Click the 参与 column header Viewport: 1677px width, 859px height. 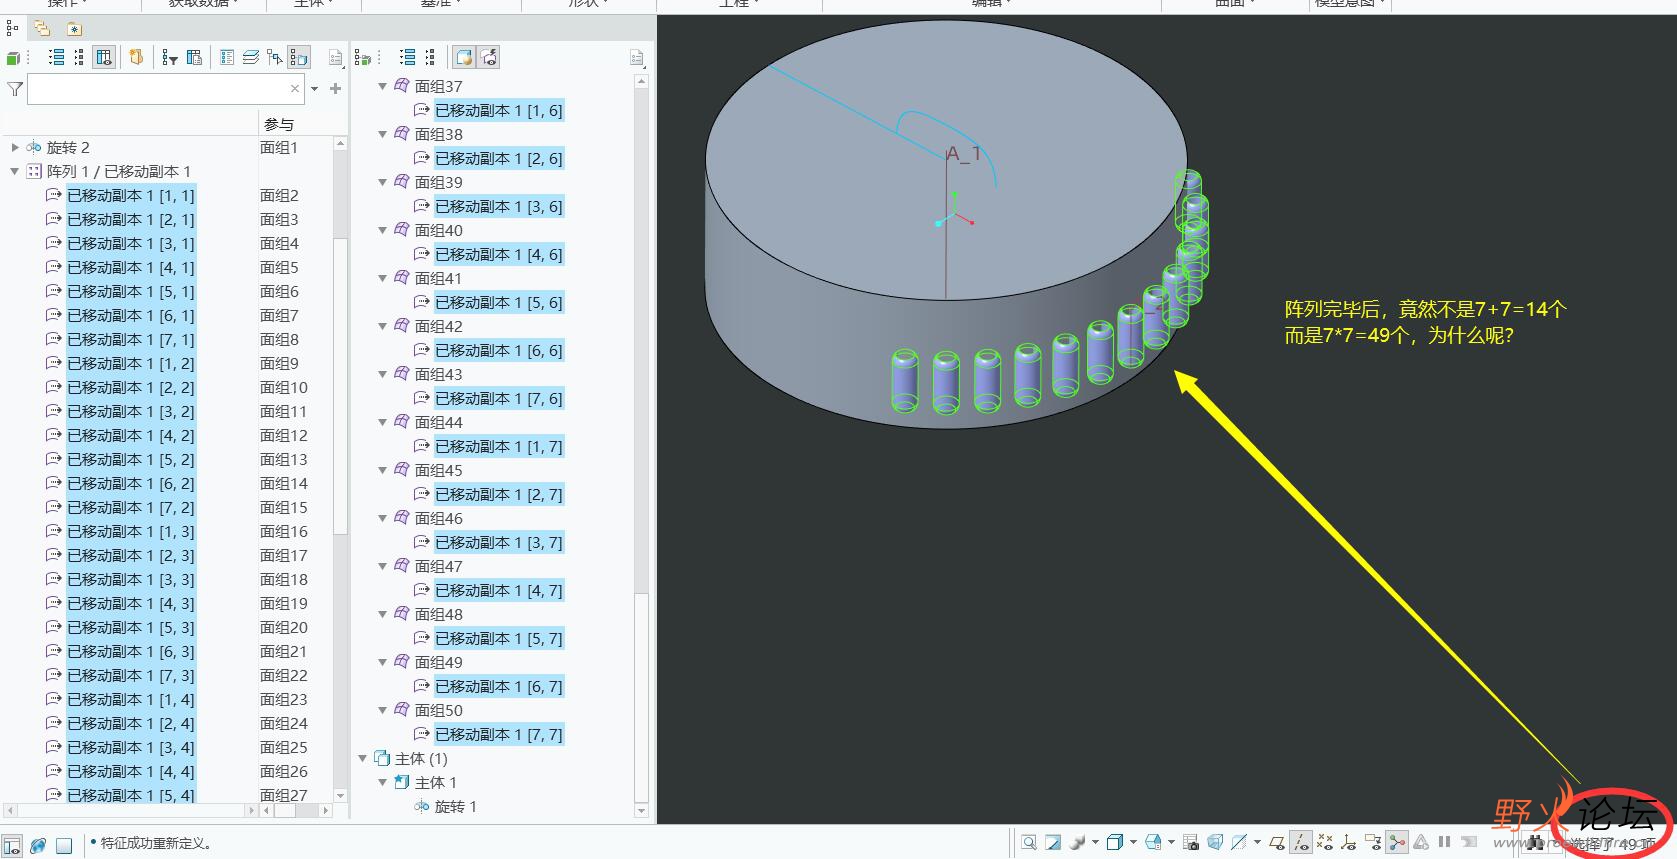pos(279,124)
